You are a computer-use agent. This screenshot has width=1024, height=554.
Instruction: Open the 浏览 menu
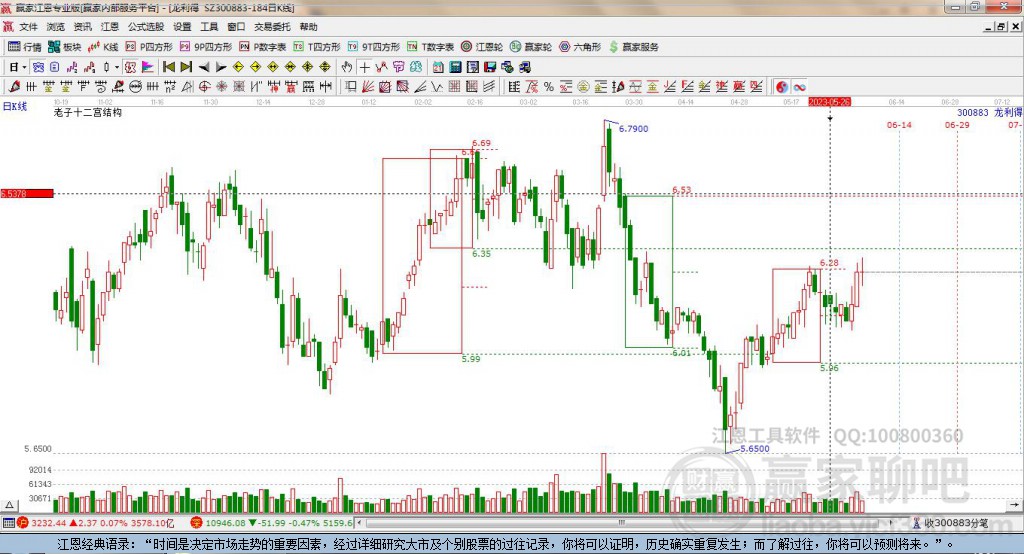[56, 27]
